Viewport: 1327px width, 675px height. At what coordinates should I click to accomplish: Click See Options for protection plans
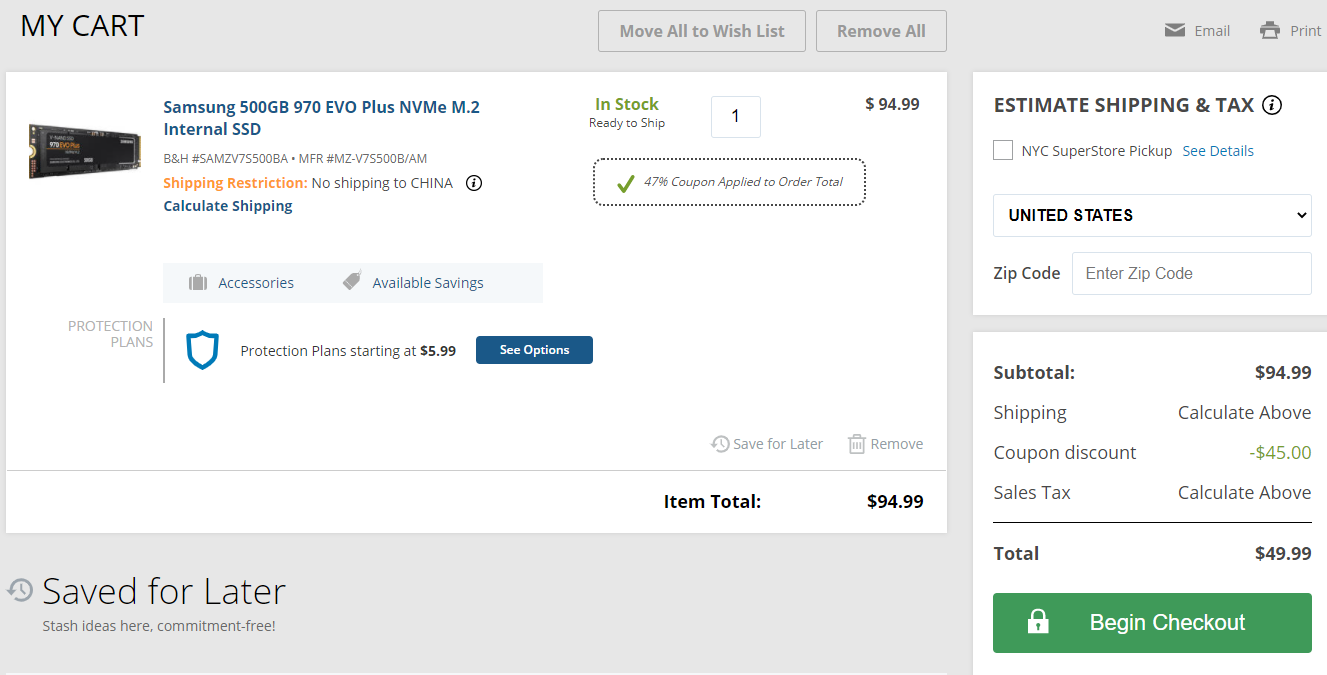coord(534,350)
